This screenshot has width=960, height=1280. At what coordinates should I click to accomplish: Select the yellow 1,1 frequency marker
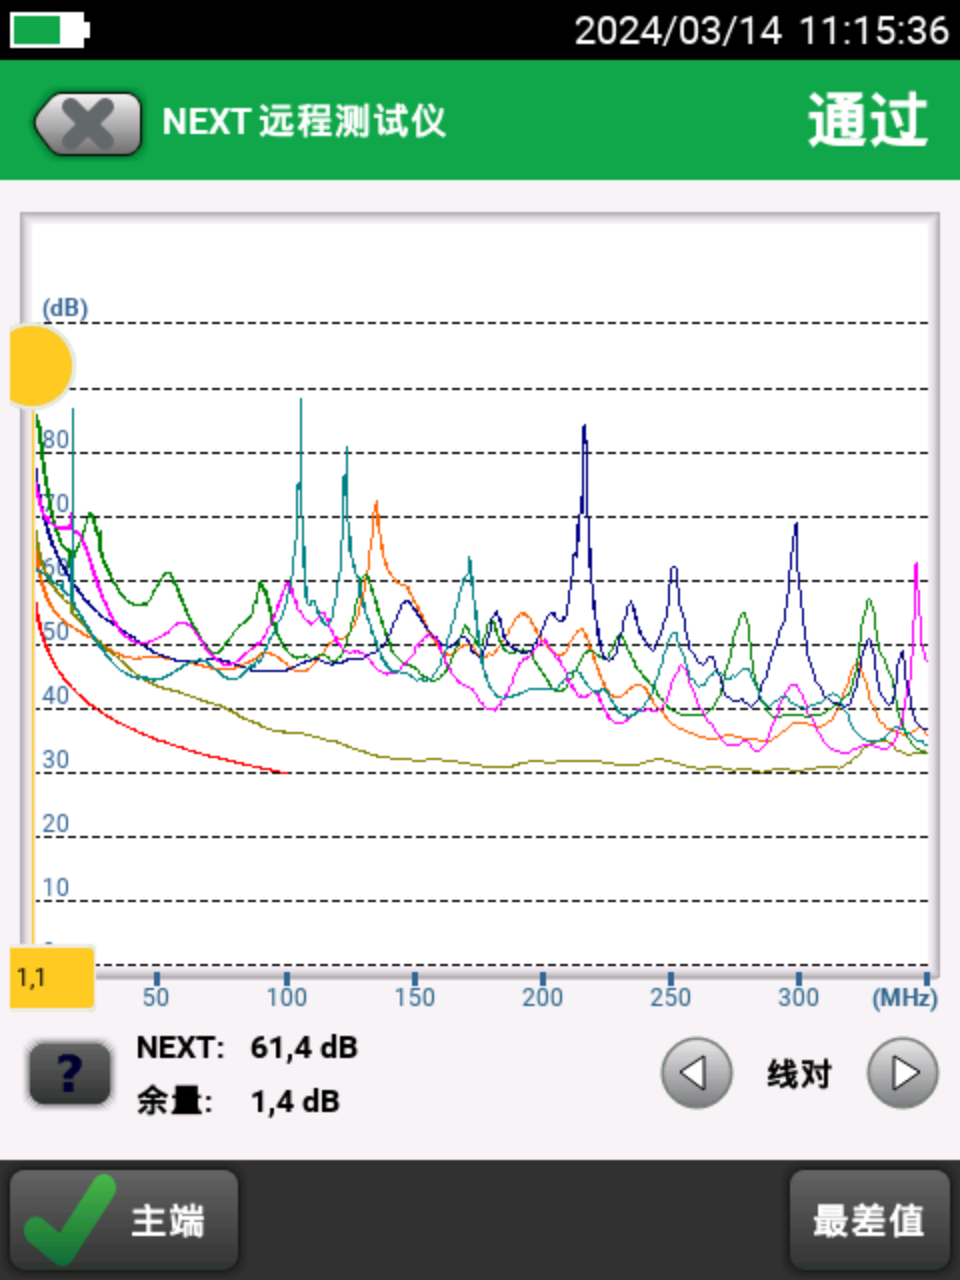click(52, 977)
